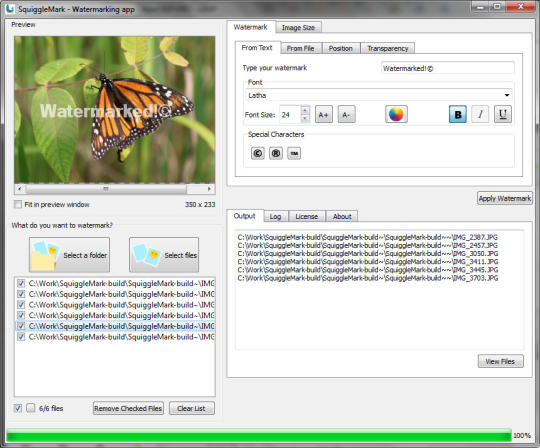Open the watermark color picker
The height and width of the screenshot is (448, 540).
(396, 114)
